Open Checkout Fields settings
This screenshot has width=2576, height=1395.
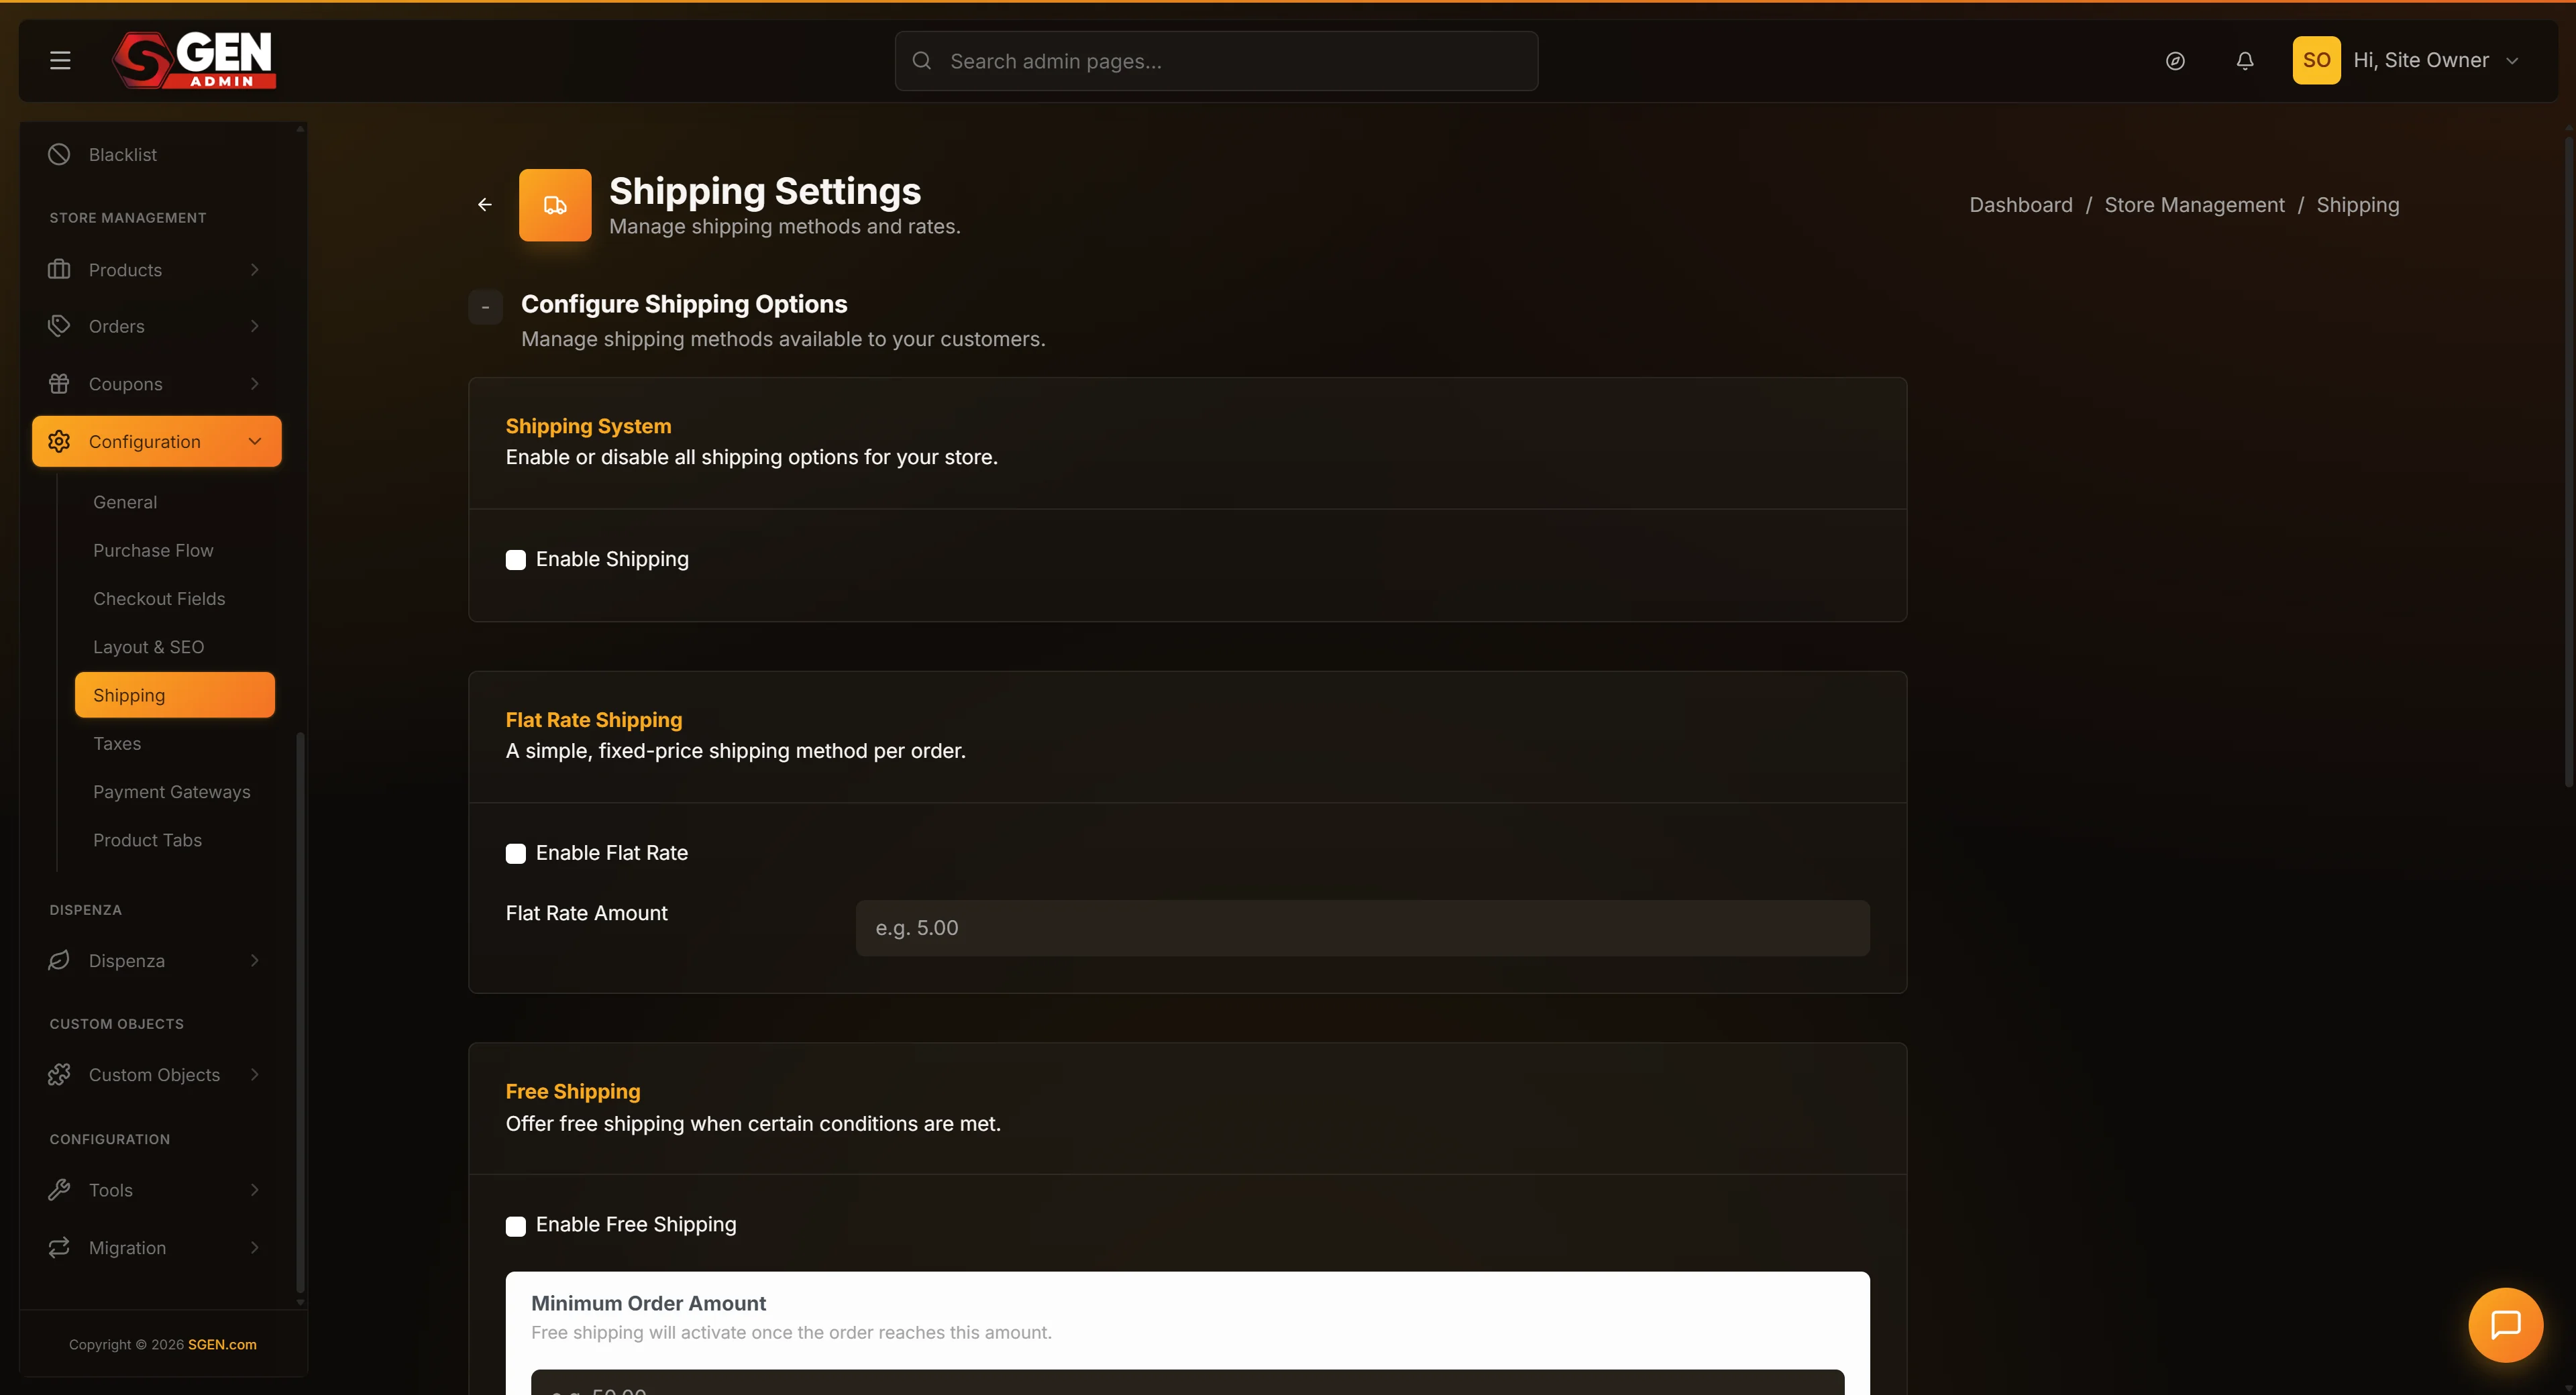tap(159, 599)
